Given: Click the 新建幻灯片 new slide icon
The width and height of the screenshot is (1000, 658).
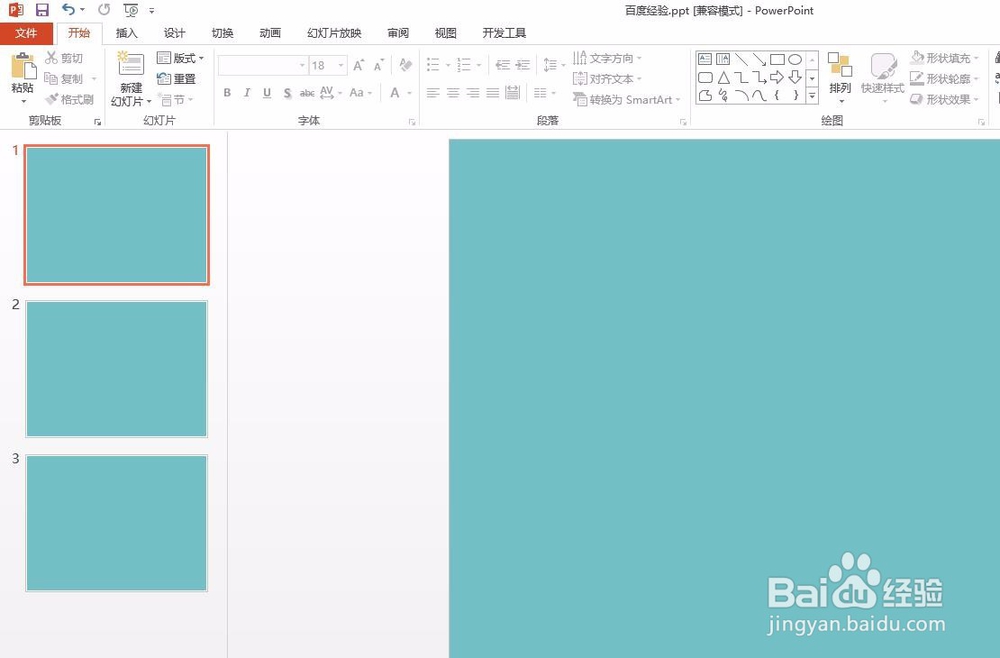Looking at the screenshot, I should click(131, 64).
